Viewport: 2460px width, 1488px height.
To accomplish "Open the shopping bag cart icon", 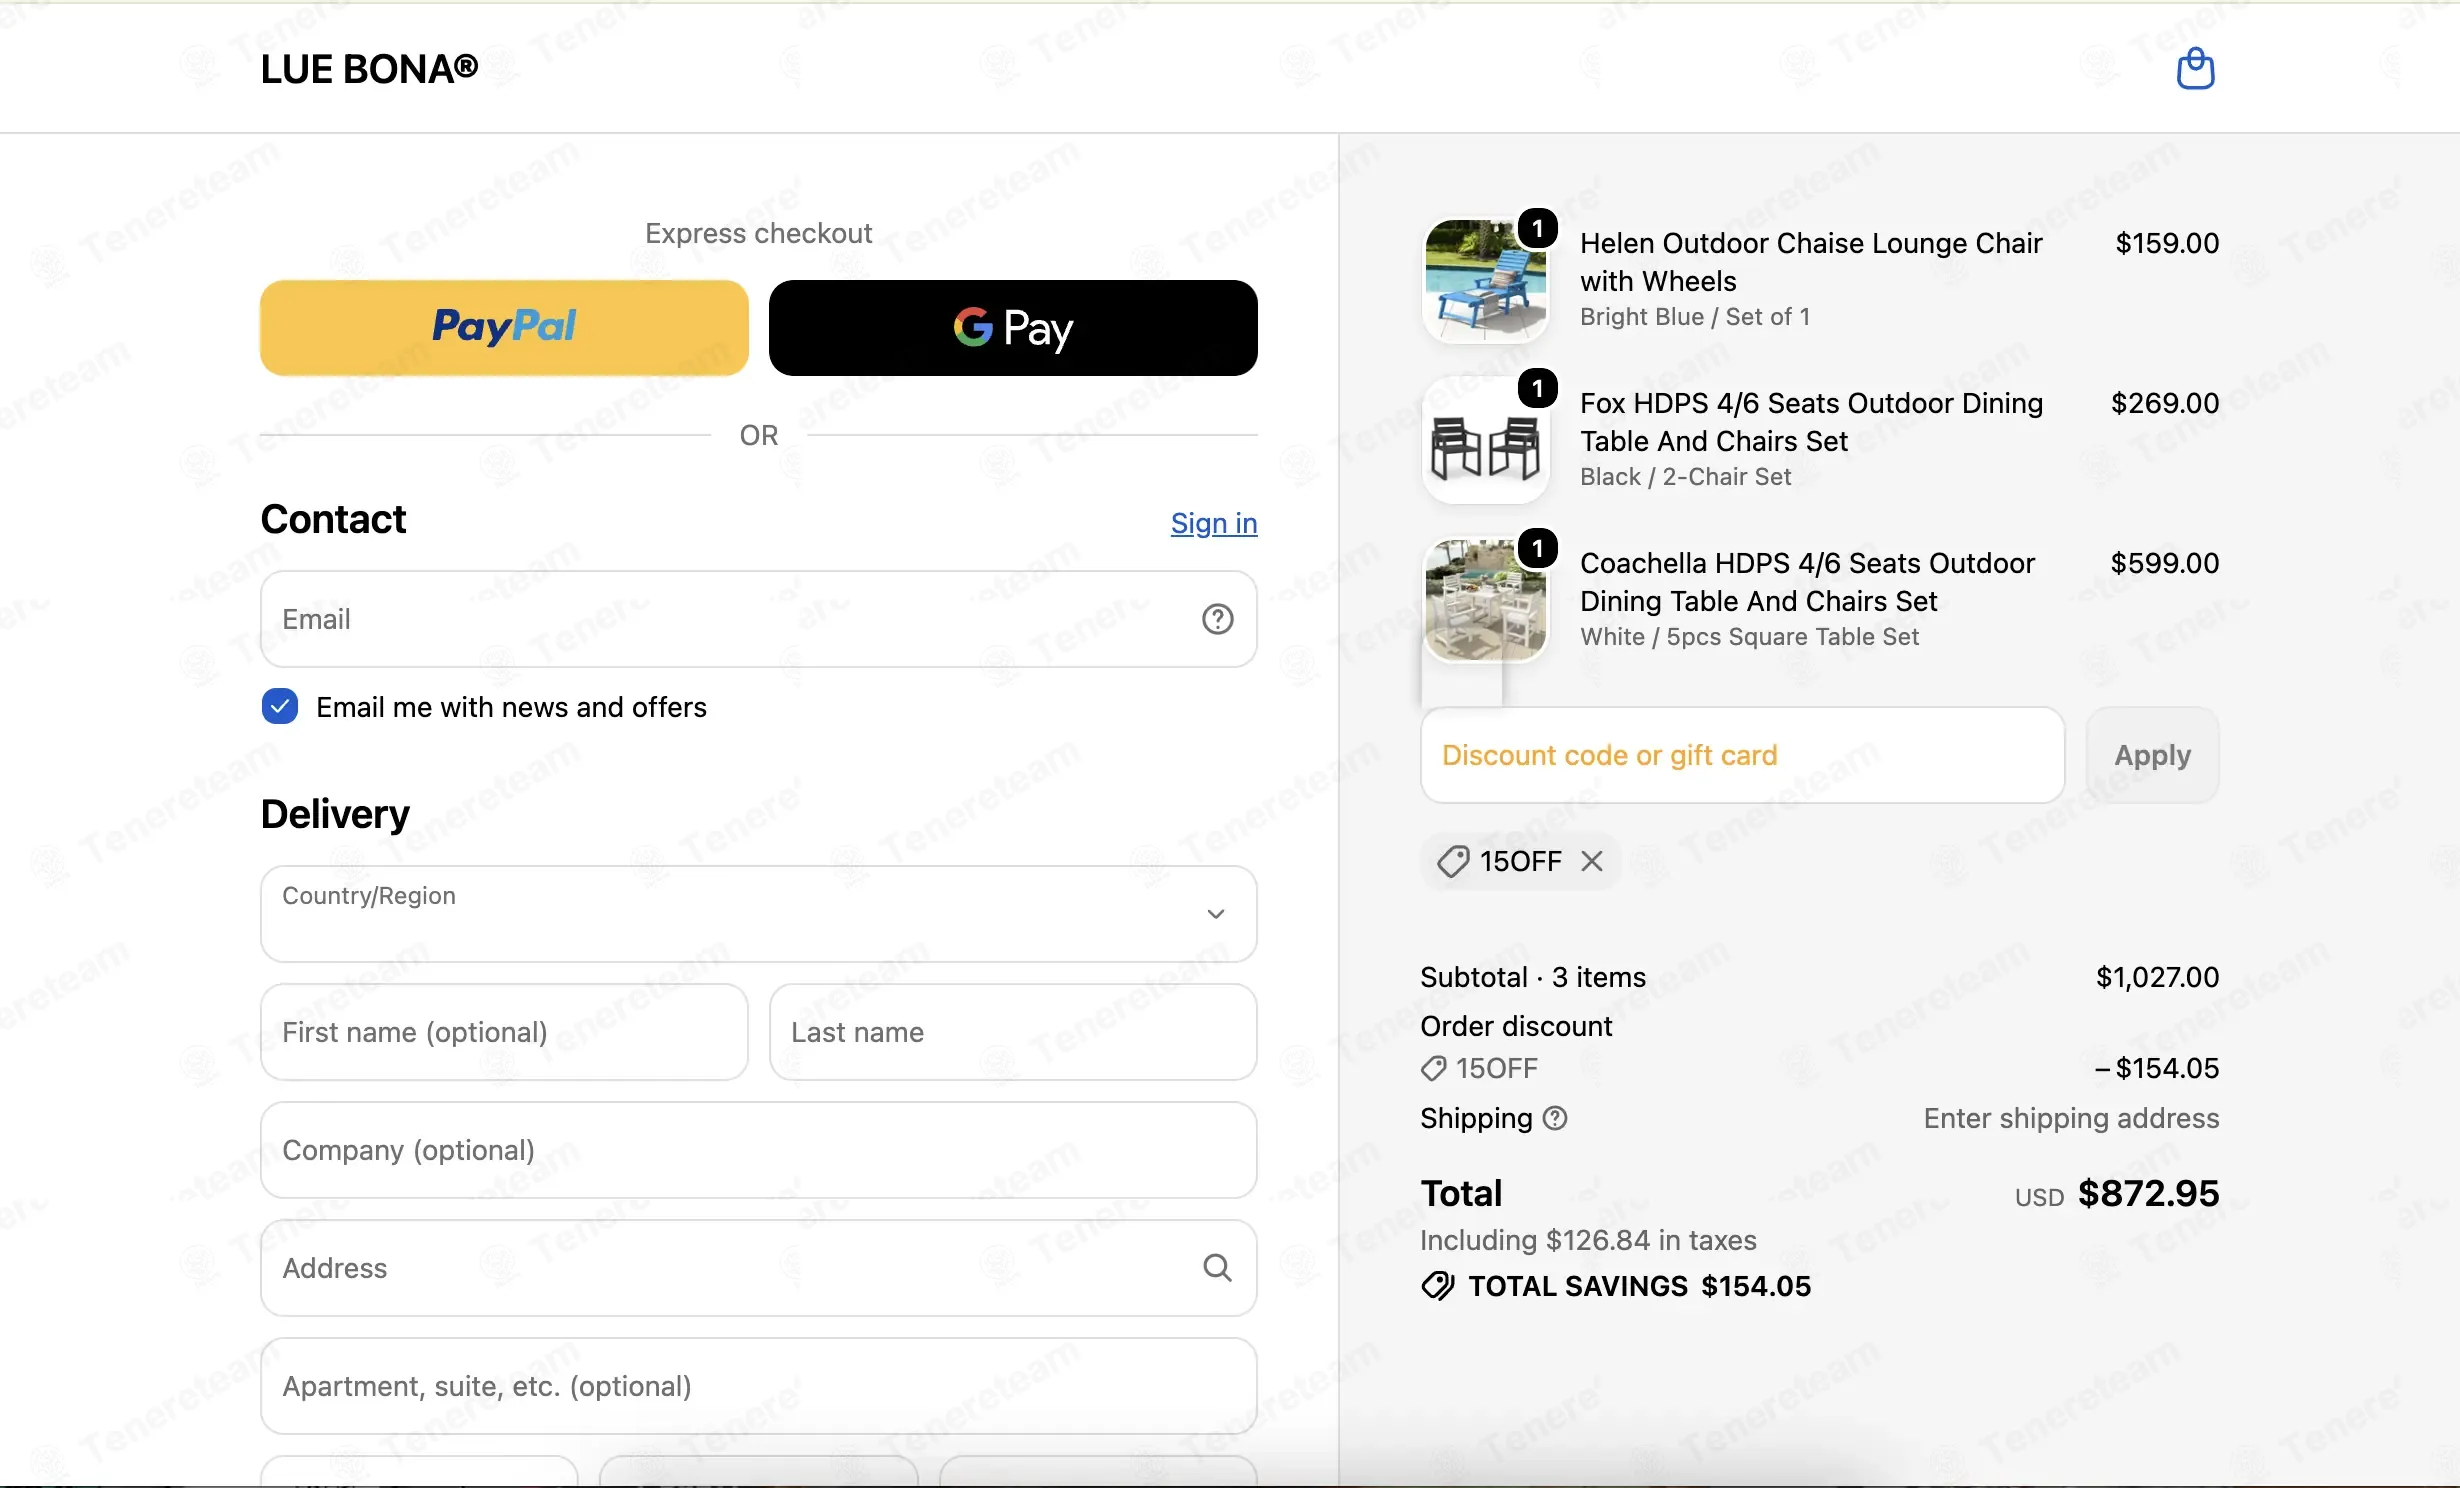I will point(2195,68).
